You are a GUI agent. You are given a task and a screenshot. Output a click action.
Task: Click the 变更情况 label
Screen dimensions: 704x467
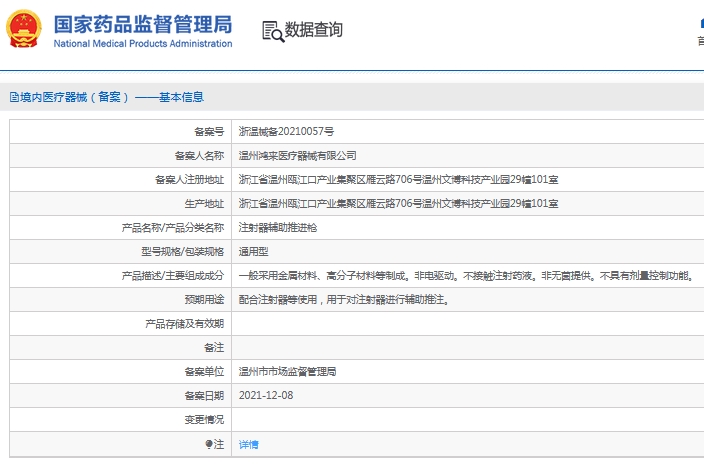click(x=204, y=420)
